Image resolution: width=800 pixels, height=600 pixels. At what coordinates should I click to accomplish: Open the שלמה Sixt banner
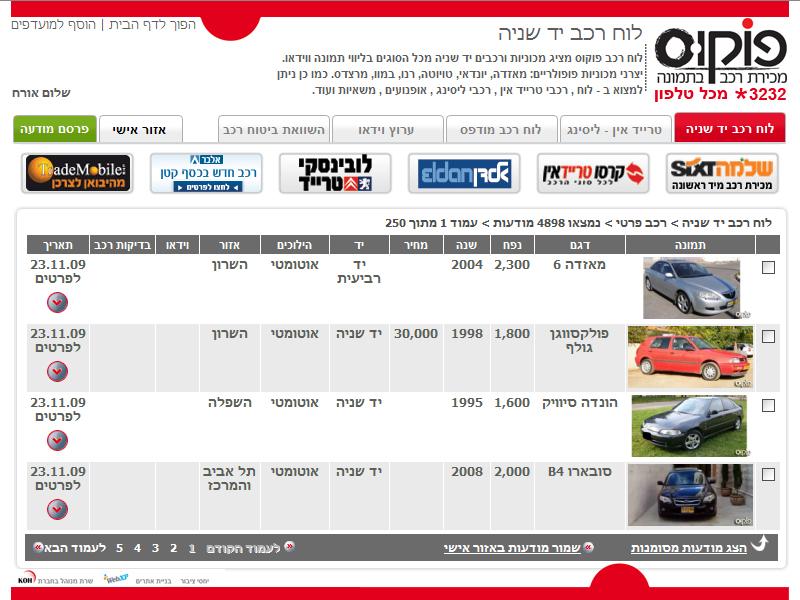pos(722,173)
